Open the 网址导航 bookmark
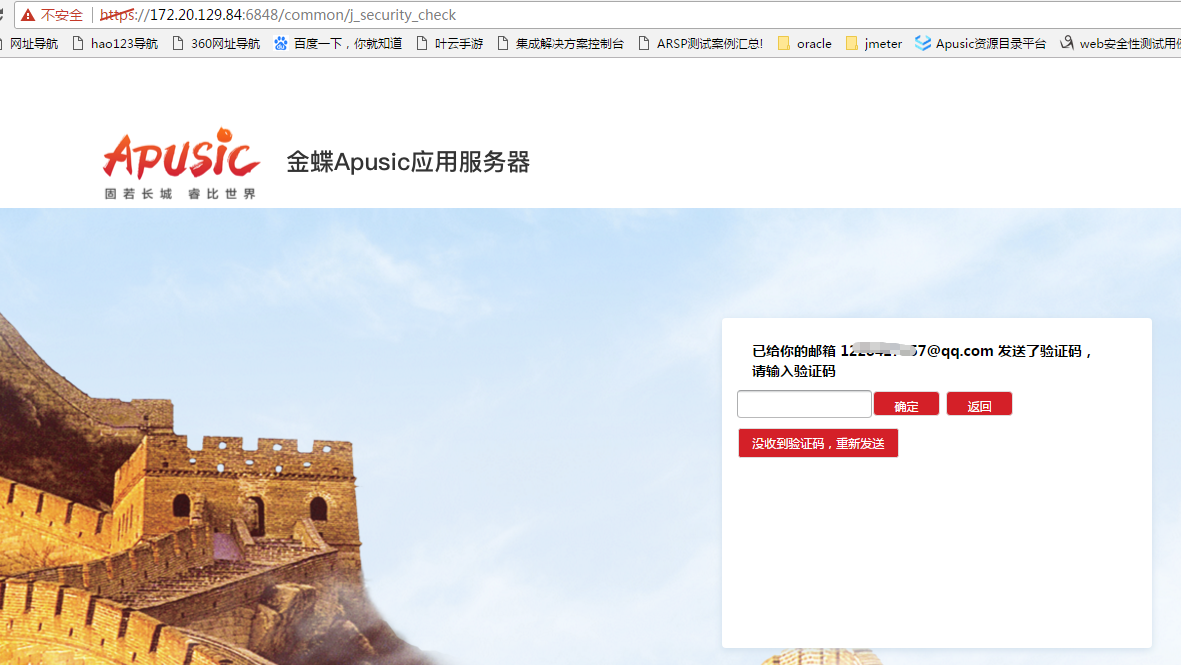 [x=33, y=44]
